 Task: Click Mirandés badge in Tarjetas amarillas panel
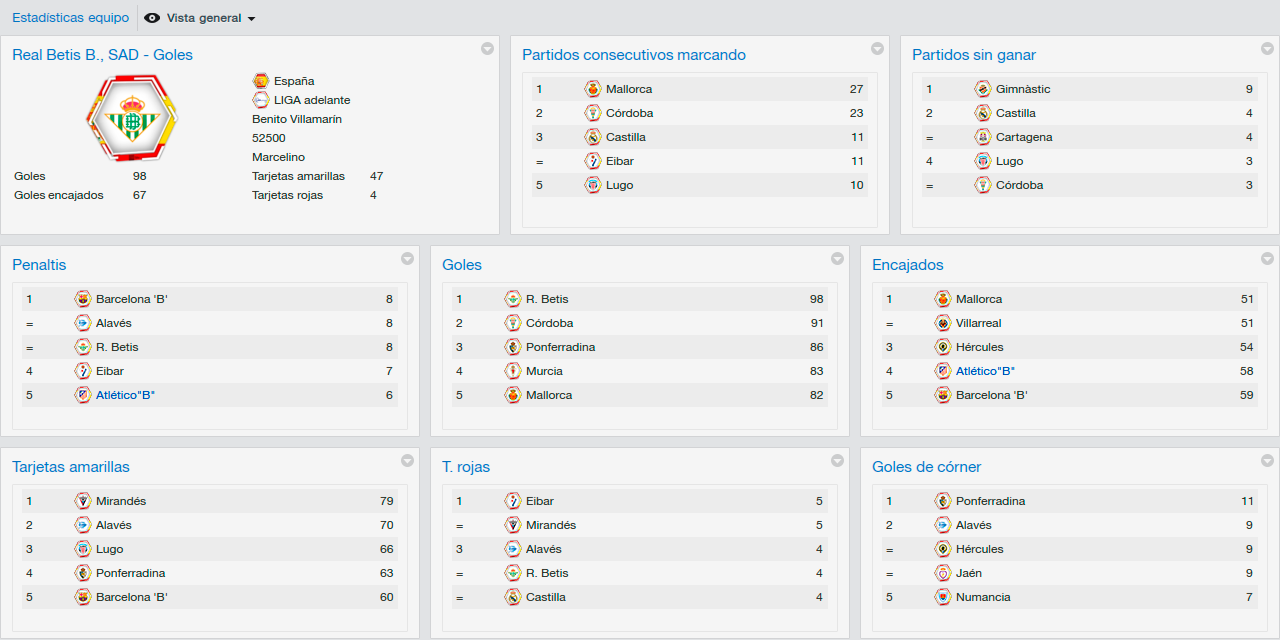83,501
